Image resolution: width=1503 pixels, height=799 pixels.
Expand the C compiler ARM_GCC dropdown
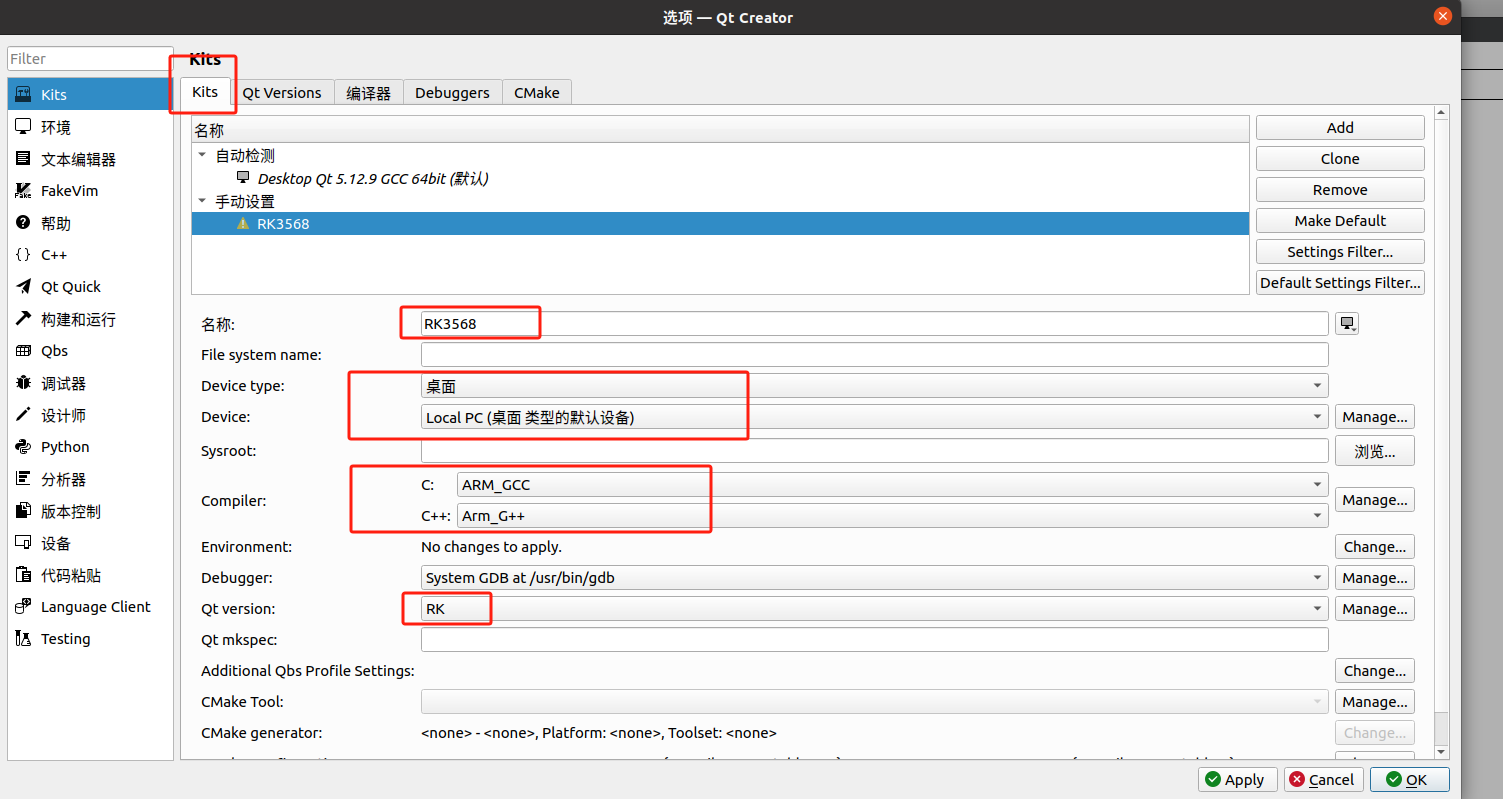pos(891,485)
